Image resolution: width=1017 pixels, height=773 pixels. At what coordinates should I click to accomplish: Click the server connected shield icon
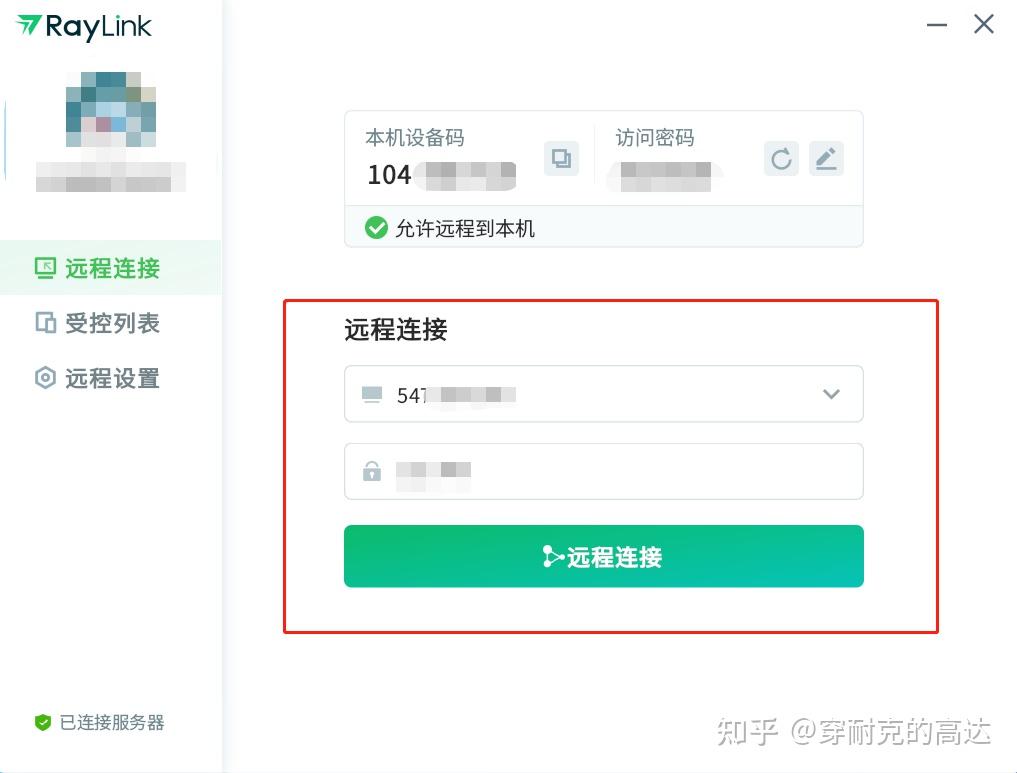click(x=42, y=722)
